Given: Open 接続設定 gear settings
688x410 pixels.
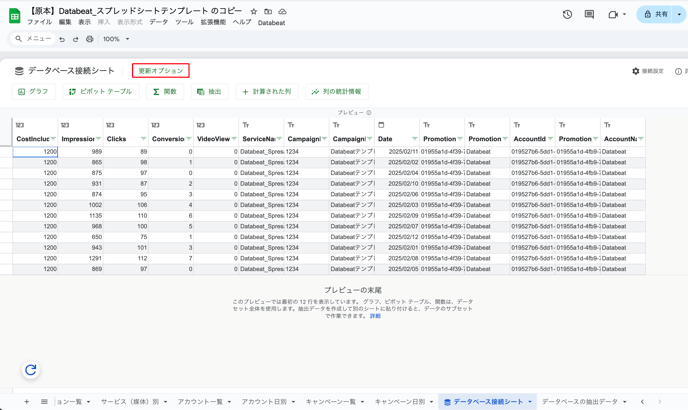Looking at the screenshot, I should point(648,71).
